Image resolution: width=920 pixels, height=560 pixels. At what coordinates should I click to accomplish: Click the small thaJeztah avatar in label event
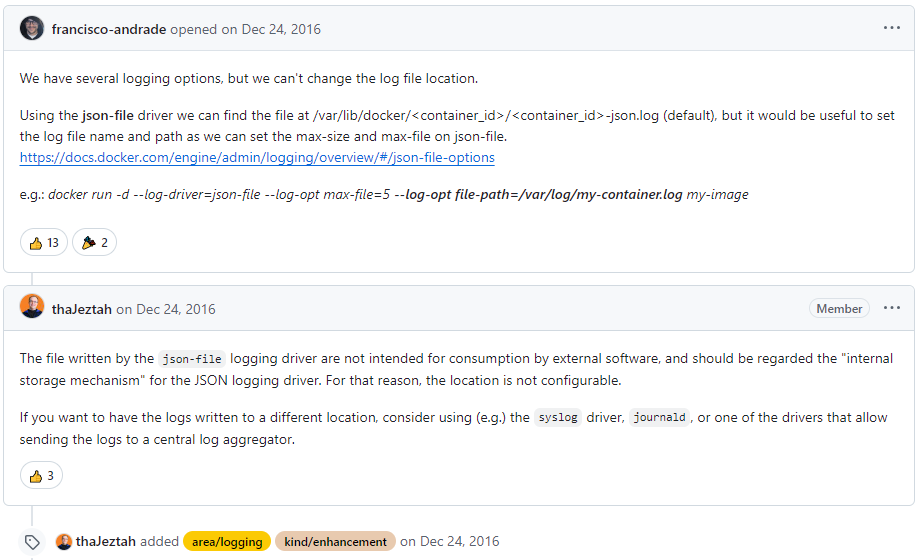point(63,542)
